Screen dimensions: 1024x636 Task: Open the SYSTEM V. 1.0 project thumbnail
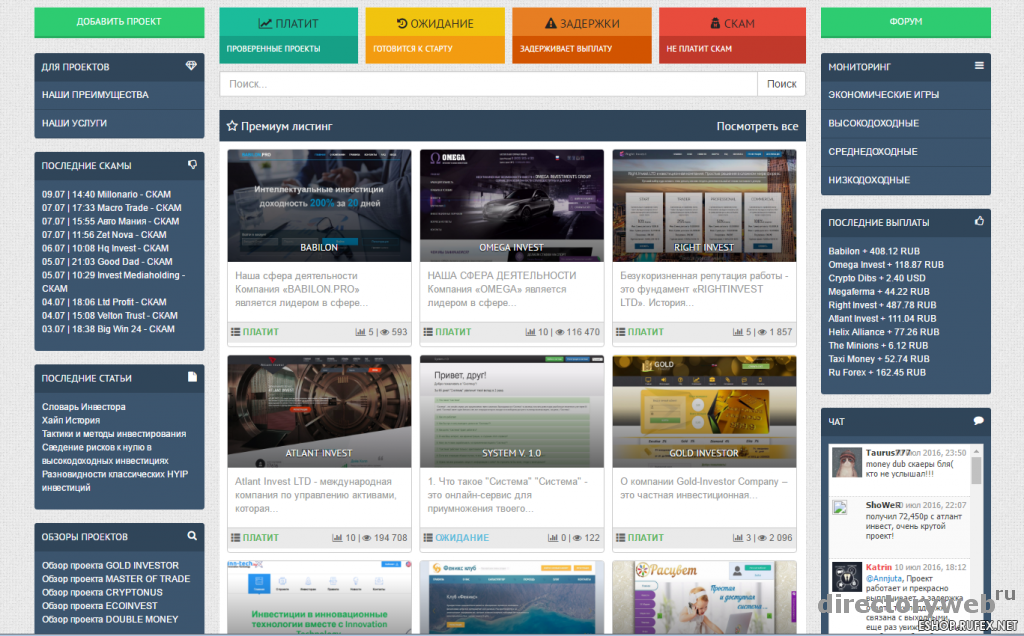click(512, 411)
